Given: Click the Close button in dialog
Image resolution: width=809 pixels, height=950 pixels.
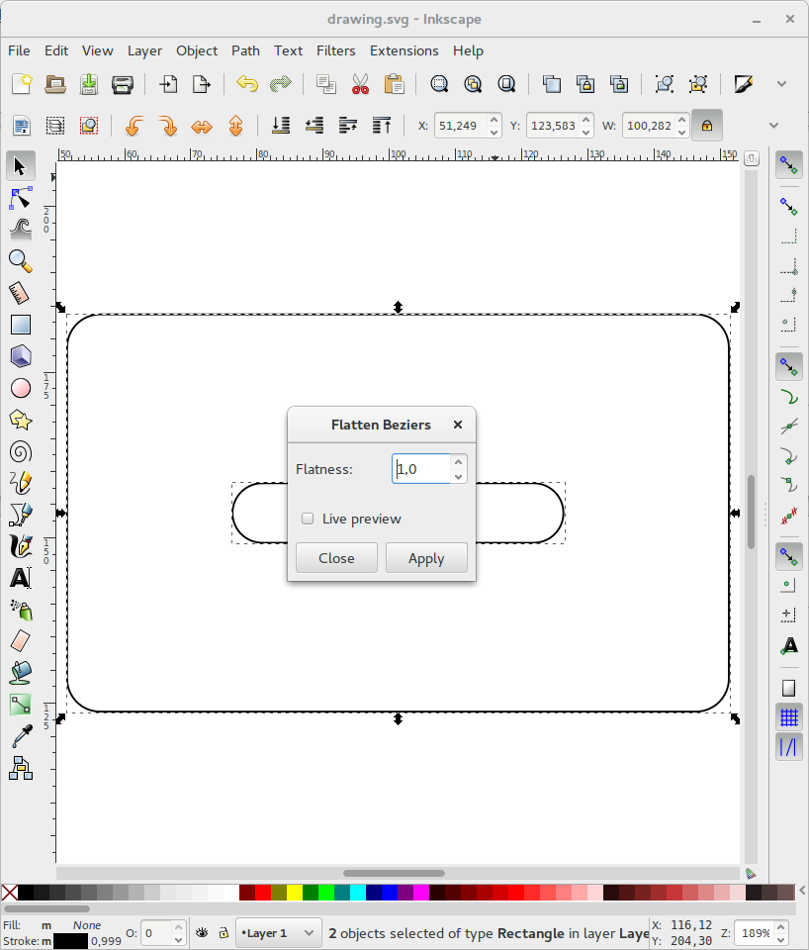Looking at the screenshot, I should (x=336, y=558).
